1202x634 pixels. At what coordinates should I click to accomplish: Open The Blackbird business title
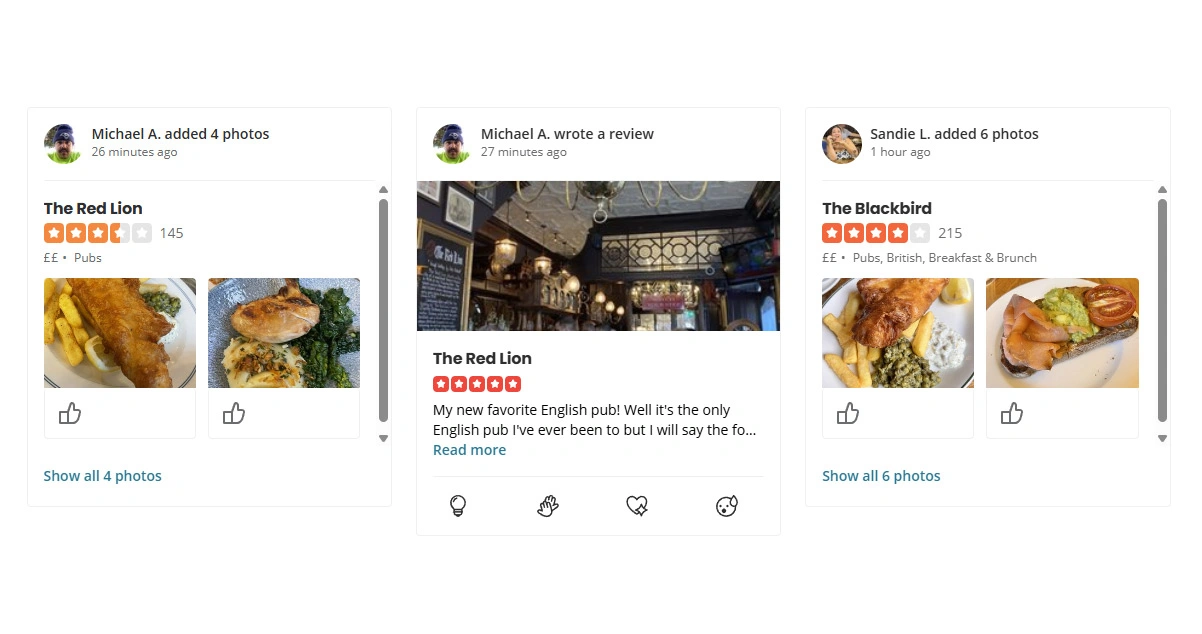click(x=876, y=208)
